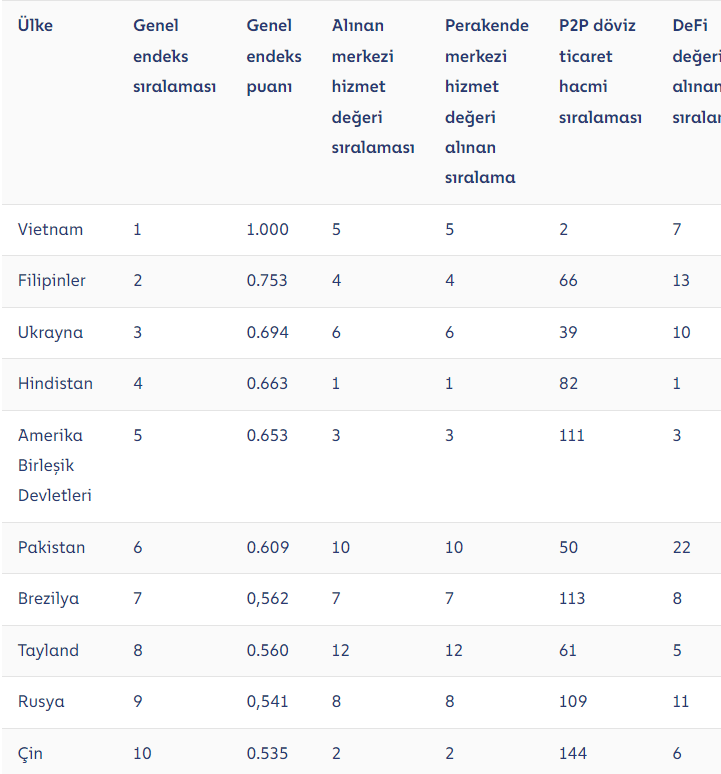Click the Pakistan country cell
The width and height of the screenshot is (721, 774).
pos(51,548)
